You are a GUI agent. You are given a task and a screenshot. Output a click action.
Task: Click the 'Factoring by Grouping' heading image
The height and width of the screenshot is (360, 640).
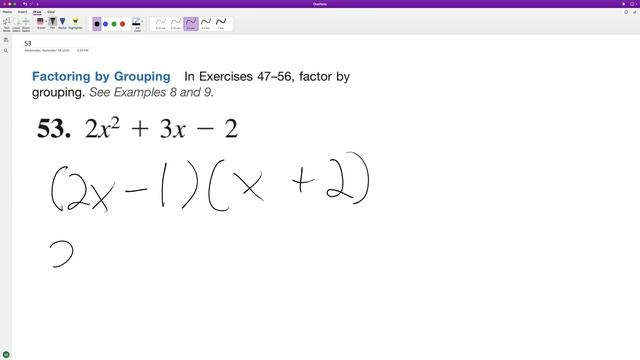pyautogui.click(x=101, y=76)
